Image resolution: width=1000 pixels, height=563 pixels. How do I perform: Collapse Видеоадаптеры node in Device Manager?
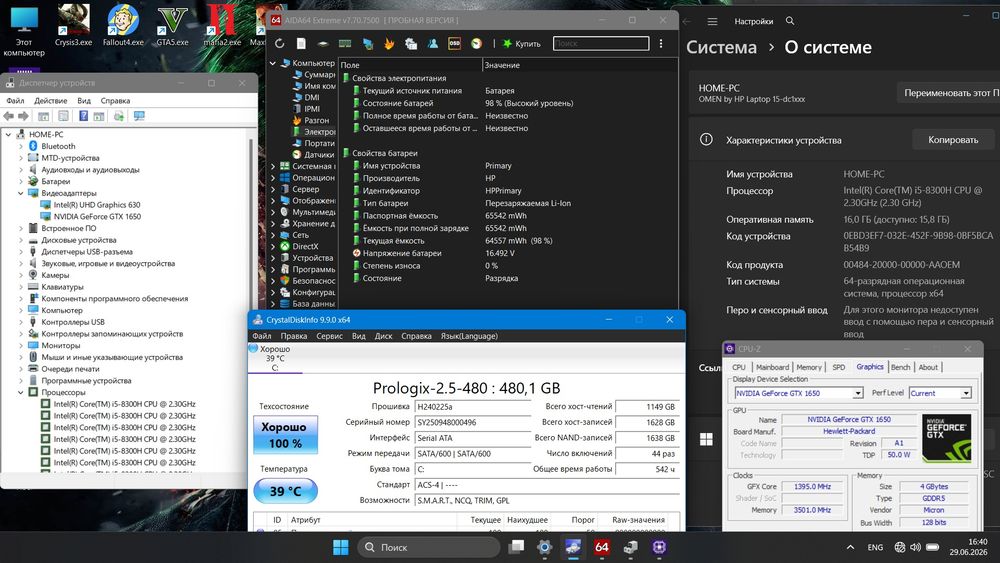click(x=20, y=193)
